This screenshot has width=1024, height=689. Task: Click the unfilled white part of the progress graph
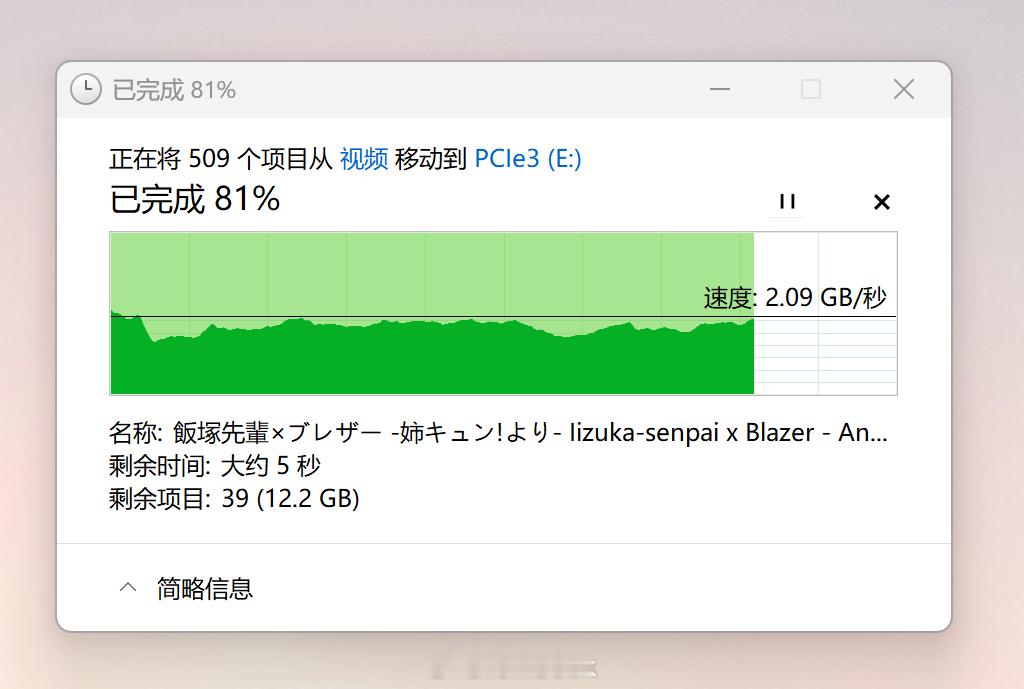pos(824,362)
